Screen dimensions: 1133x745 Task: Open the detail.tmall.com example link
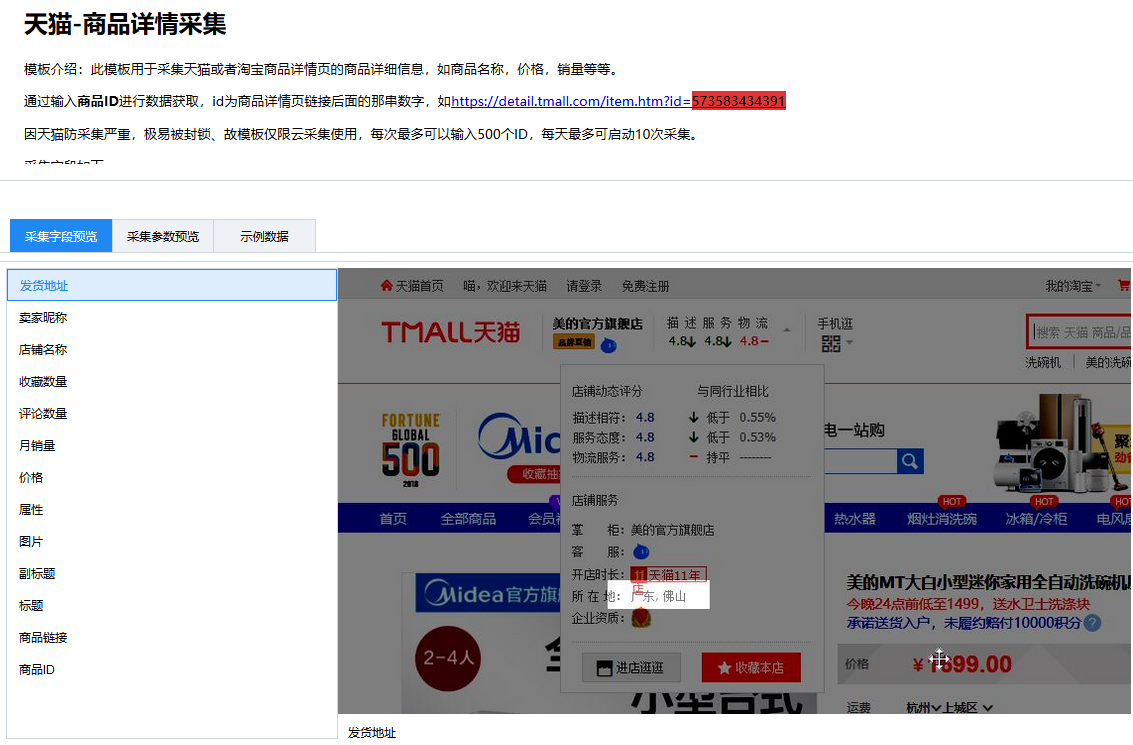618,101
